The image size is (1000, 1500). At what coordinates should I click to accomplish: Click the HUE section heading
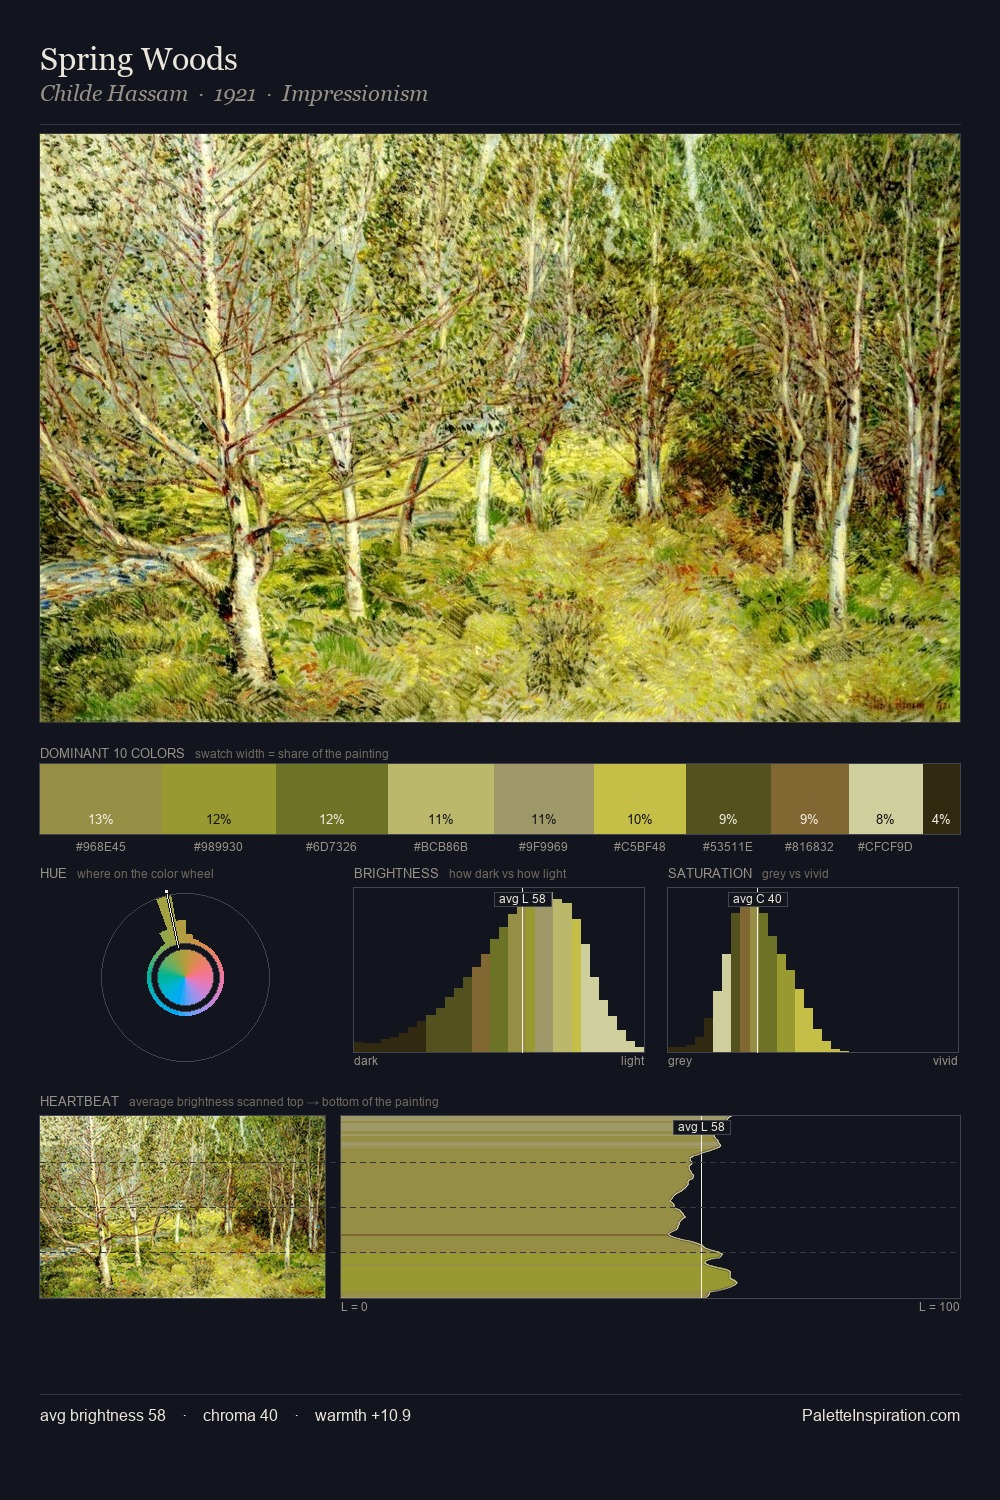pos(53,873)
